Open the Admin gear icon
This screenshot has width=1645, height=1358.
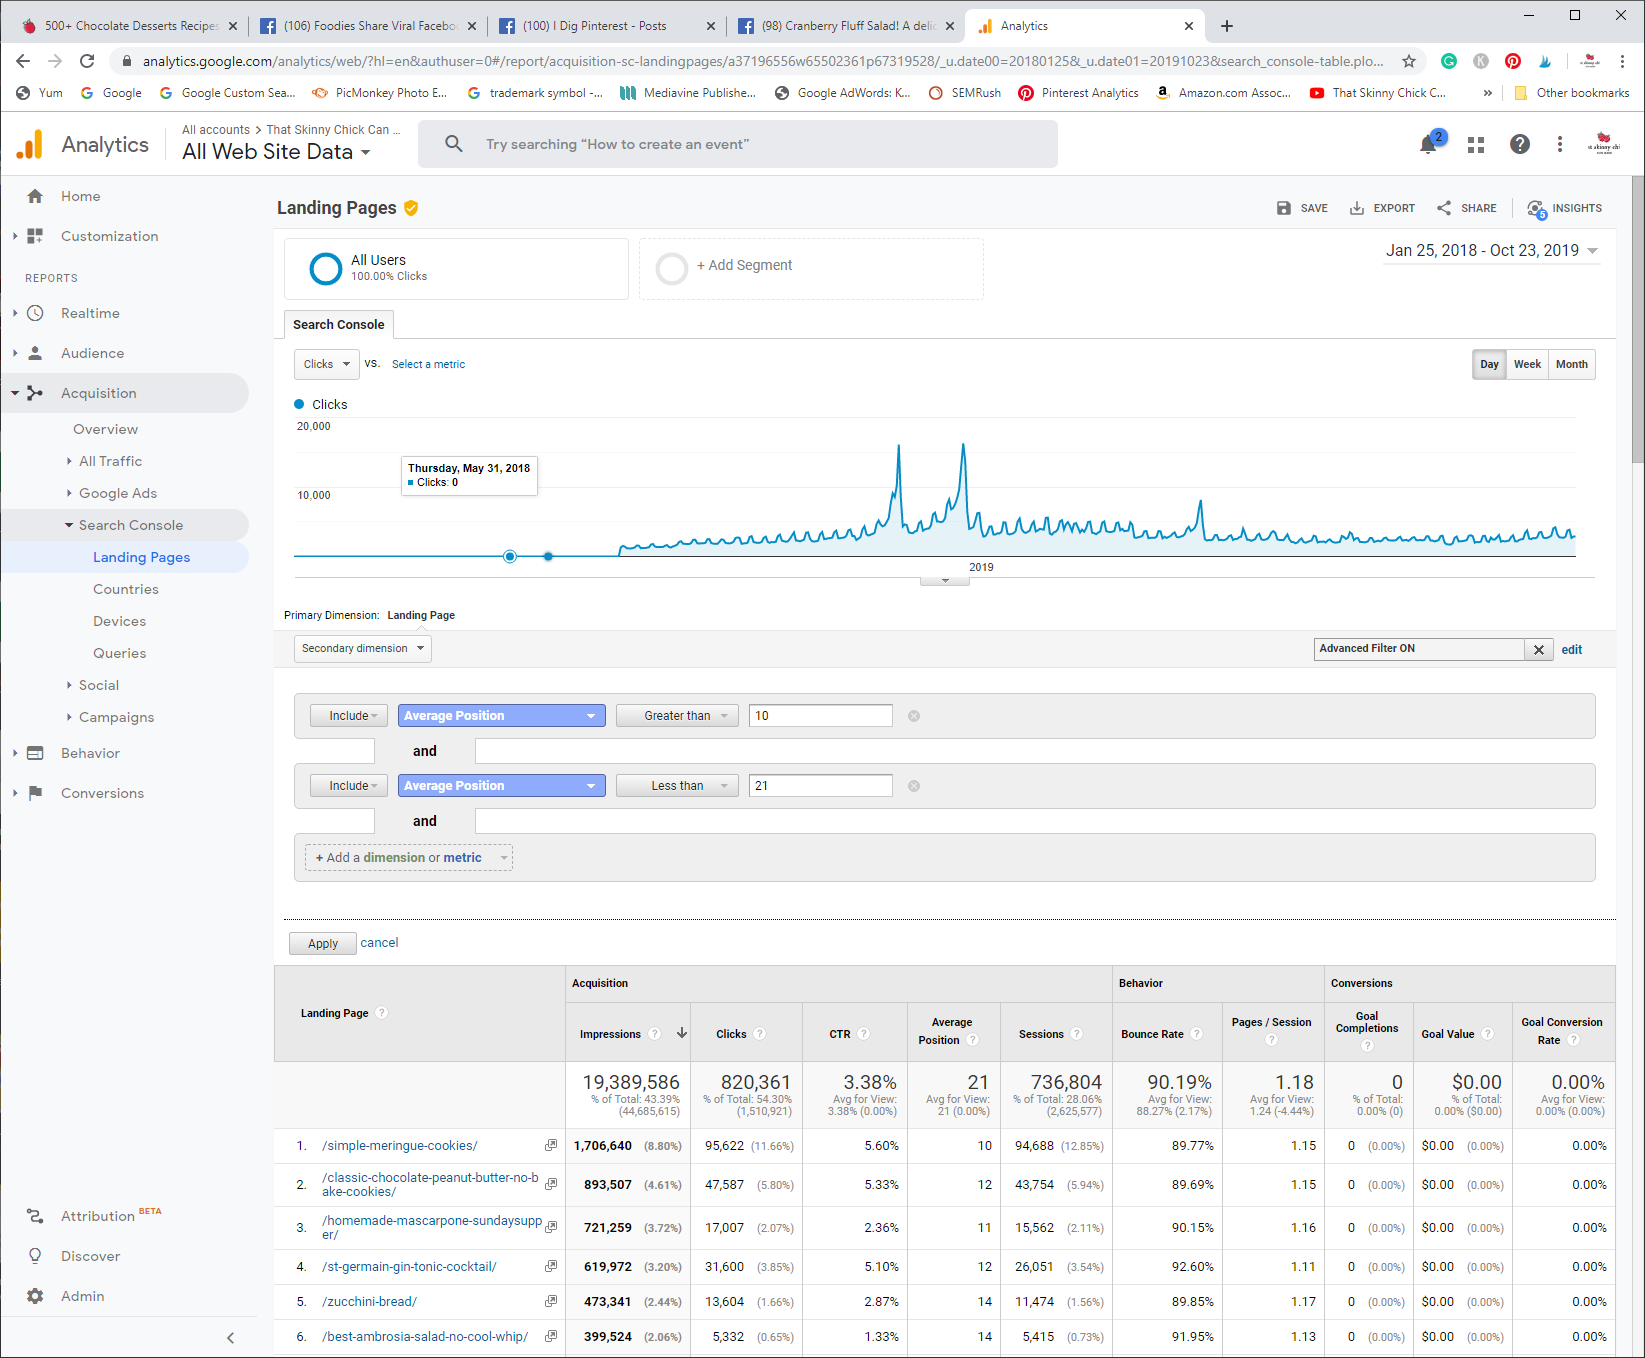[35, 1296]
